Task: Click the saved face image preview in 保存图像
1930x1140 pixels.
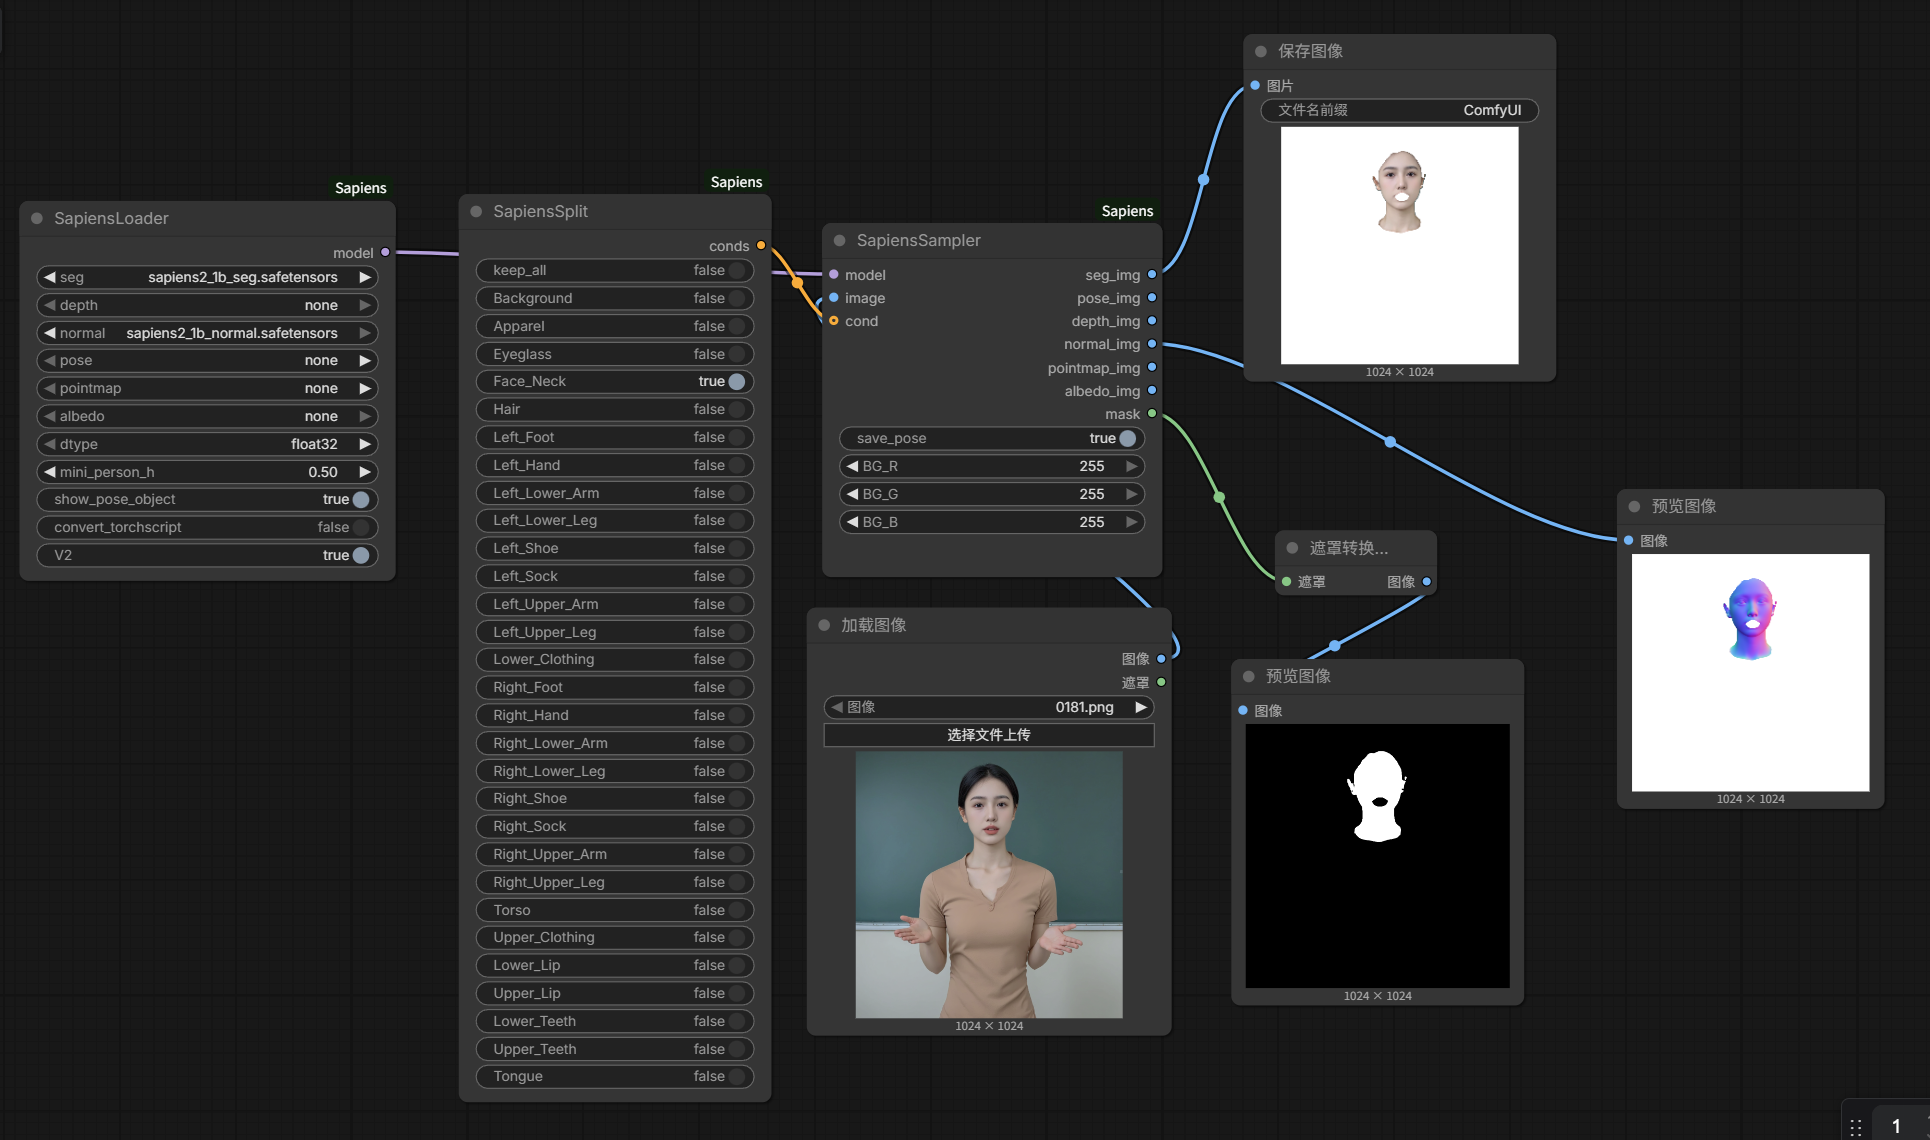Action: click(1400, 246)
